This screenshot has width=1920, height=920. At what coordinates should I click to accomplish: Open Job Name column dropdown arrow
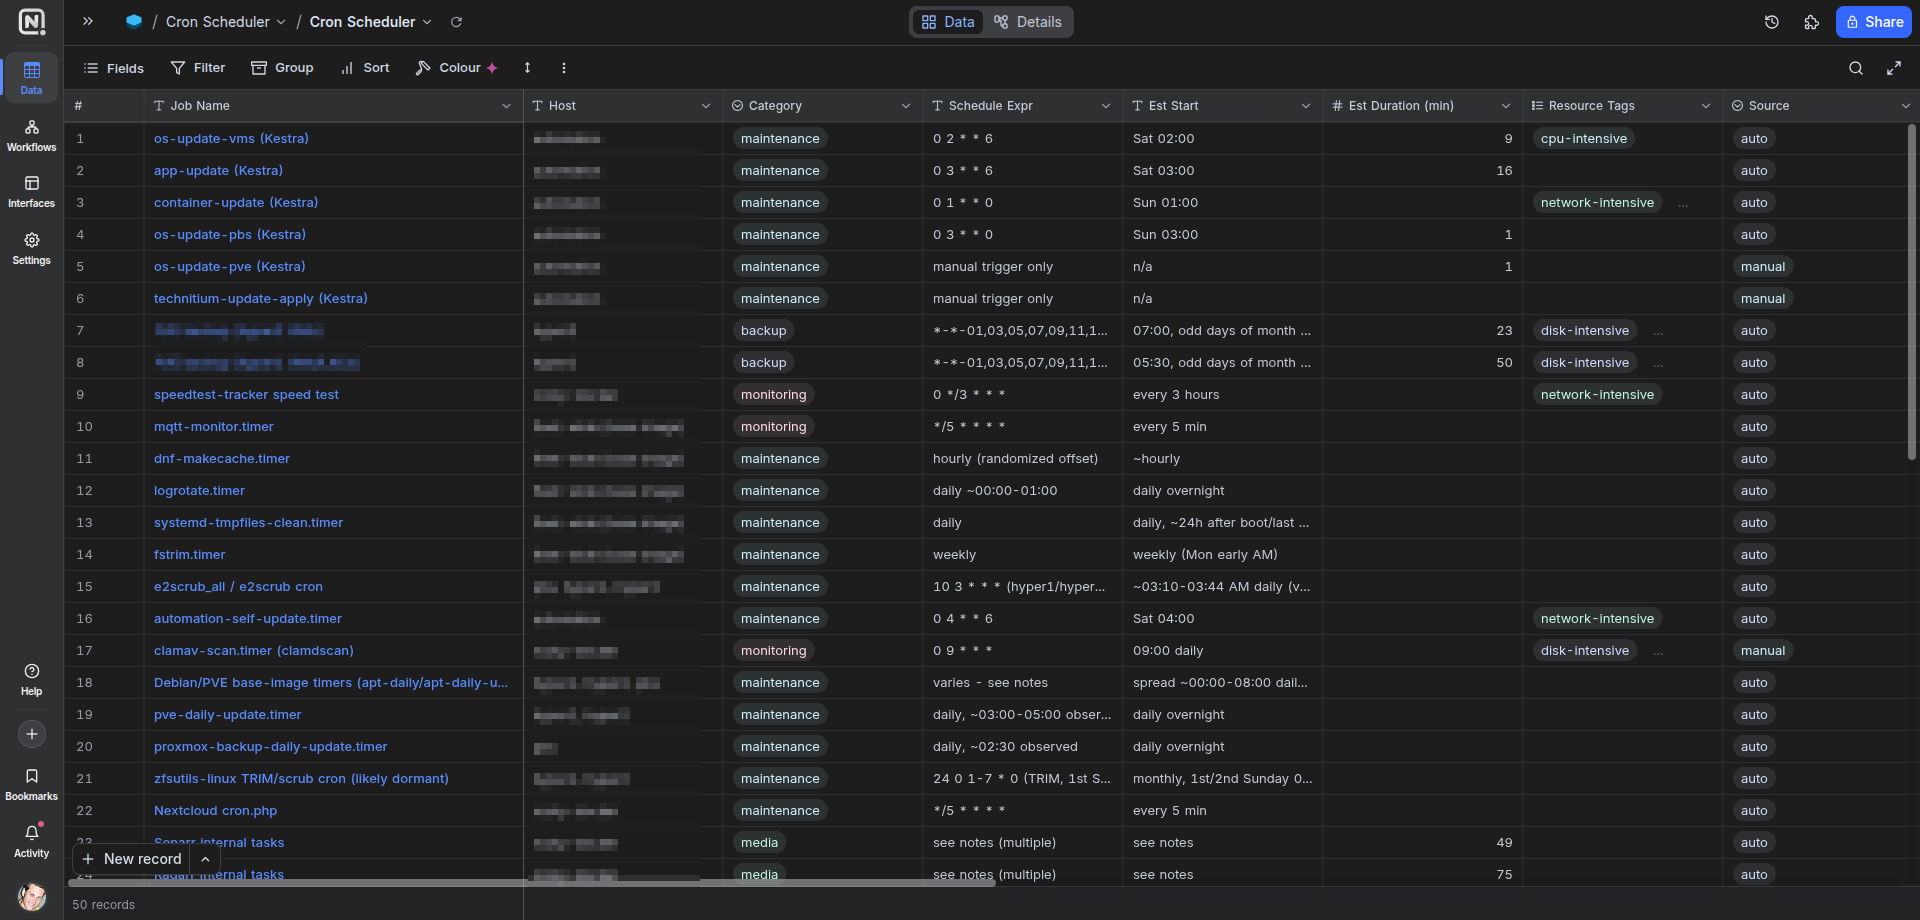click(506, 106)
